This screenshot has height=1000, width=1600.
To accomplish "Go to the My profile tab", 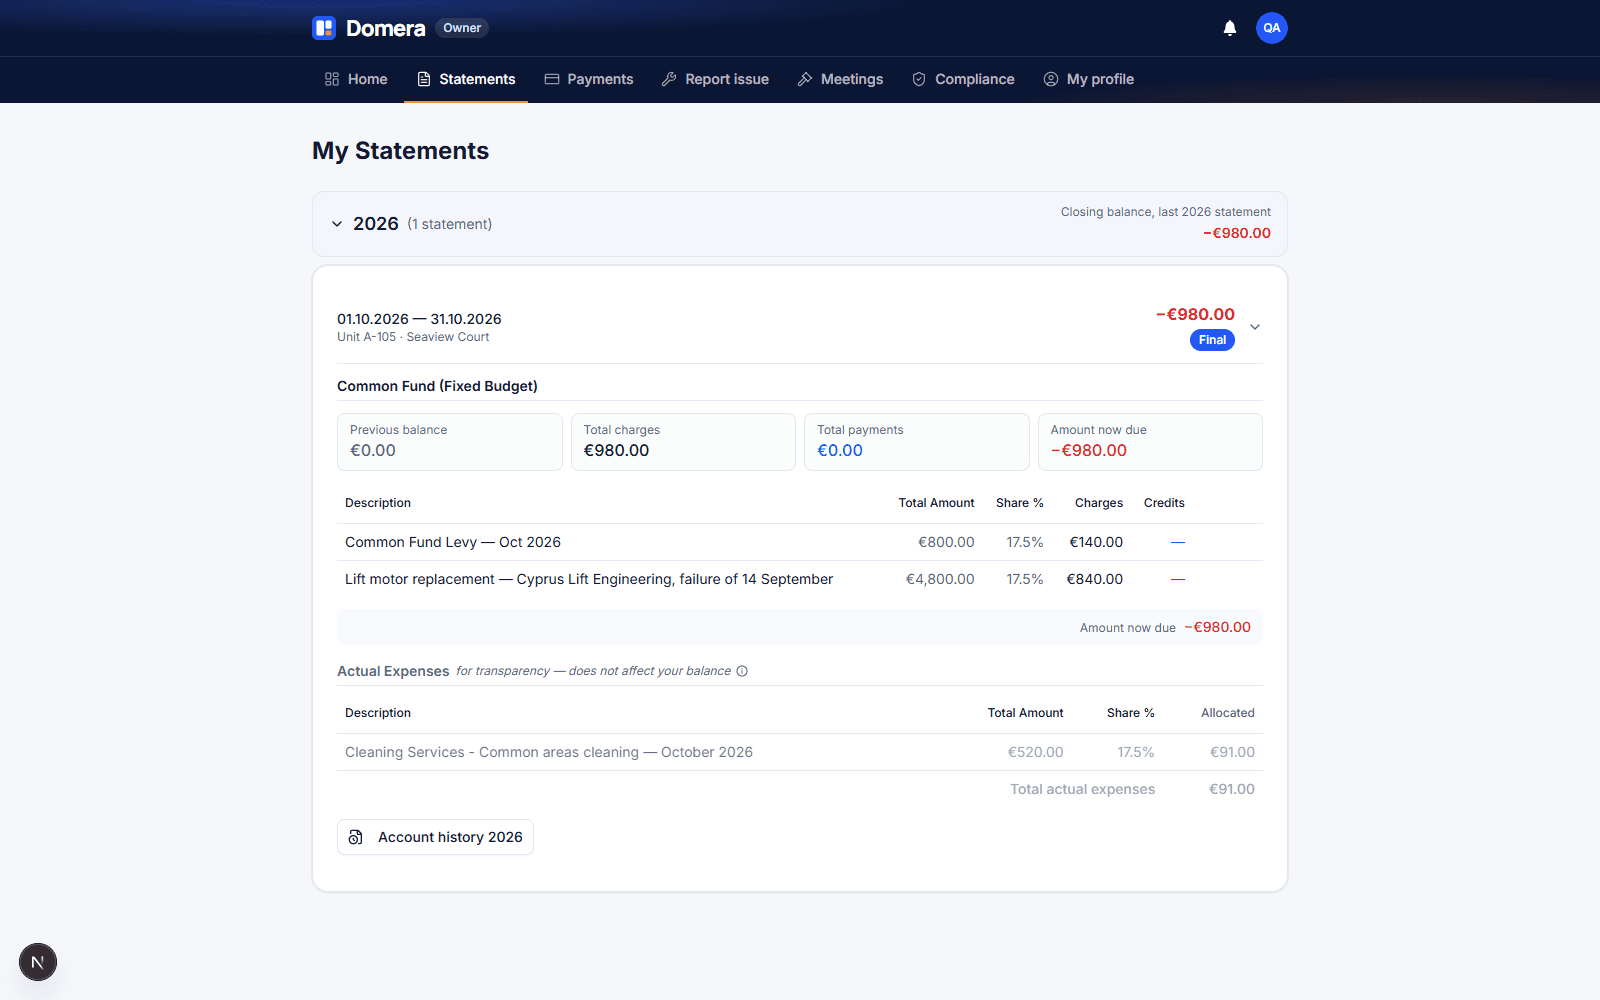I will pyautogui.click(x=1089, y=79).
